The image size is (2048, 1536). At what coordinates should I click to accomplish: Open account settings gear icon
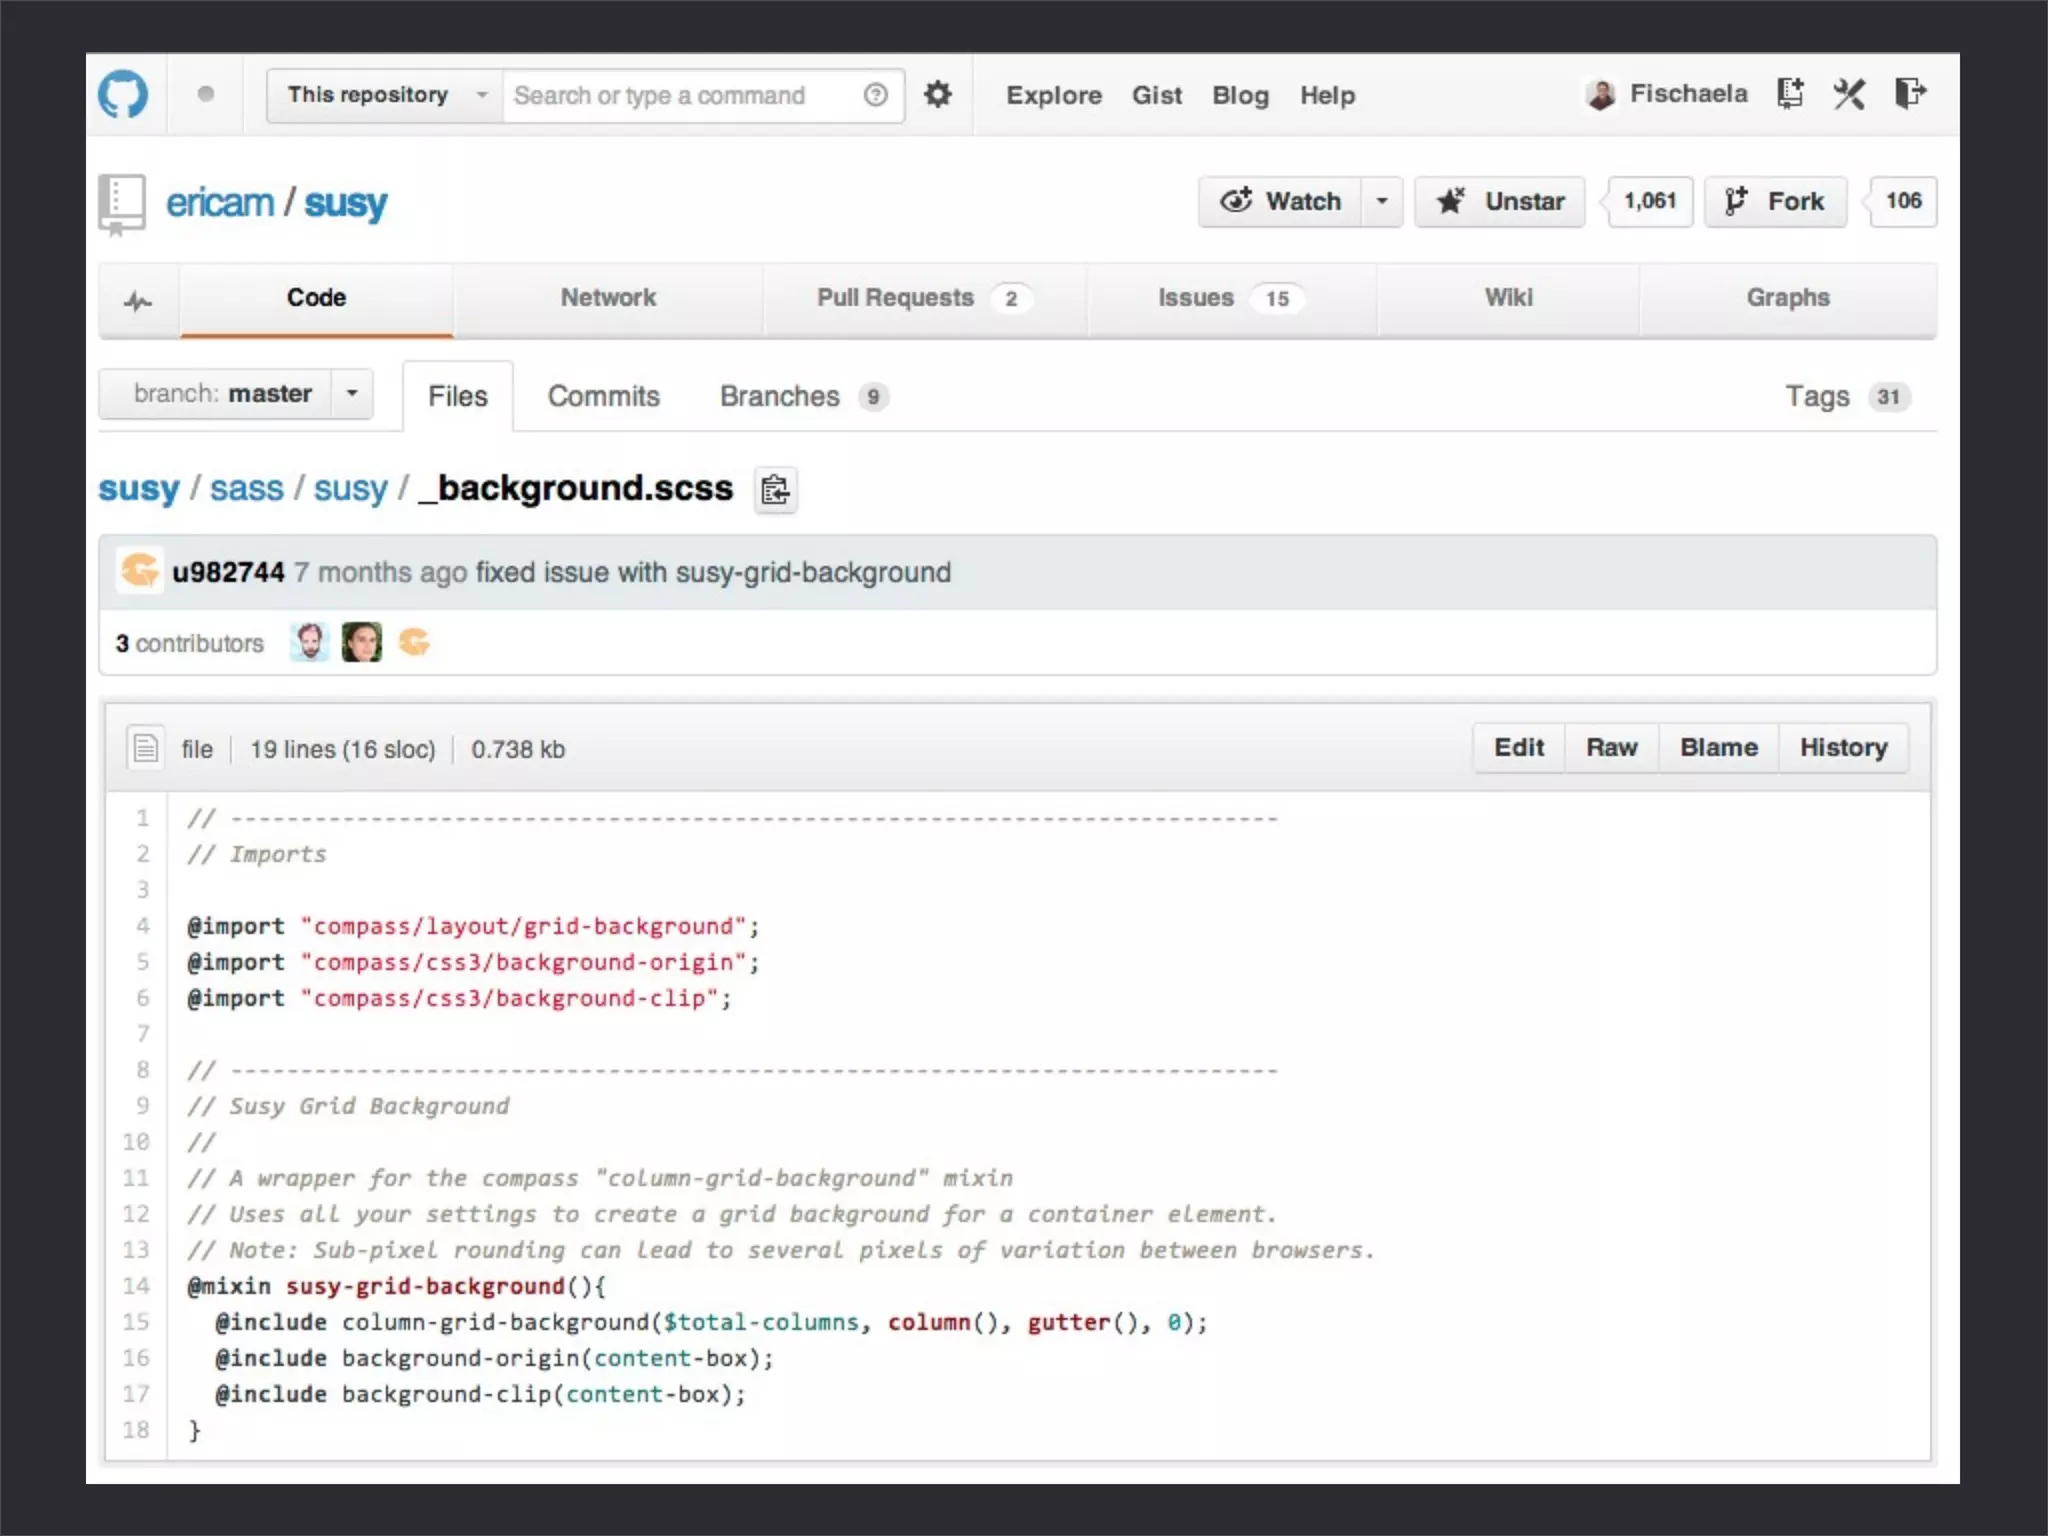tap(937, 95)
